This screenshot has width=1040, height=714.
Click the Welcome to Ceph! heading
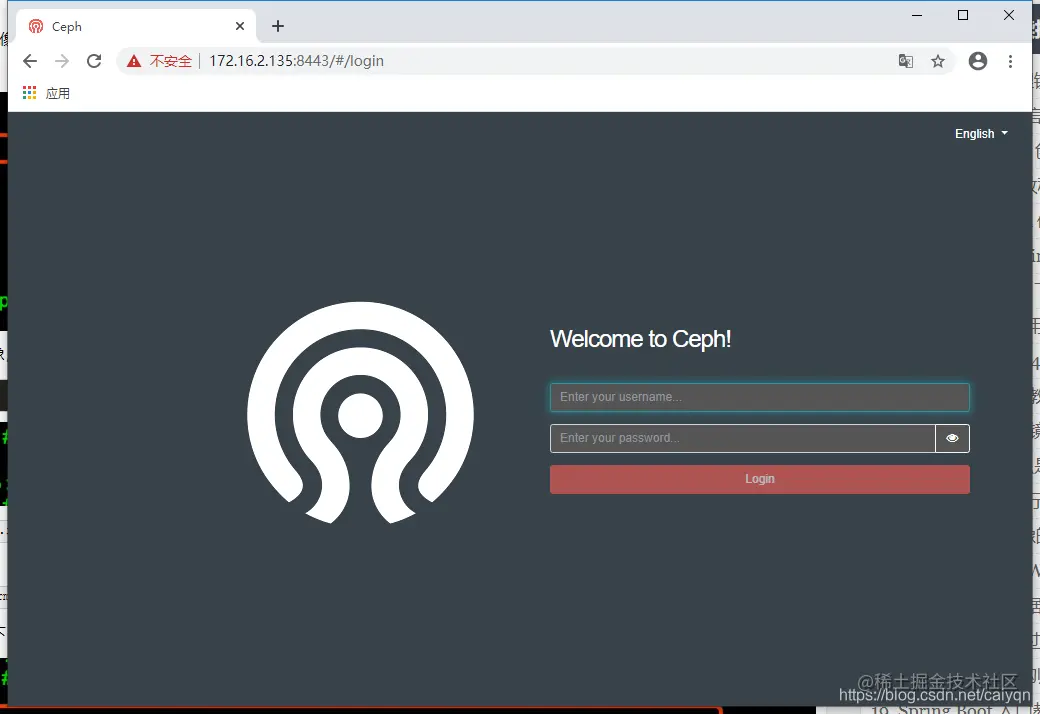tap(640, 339)
